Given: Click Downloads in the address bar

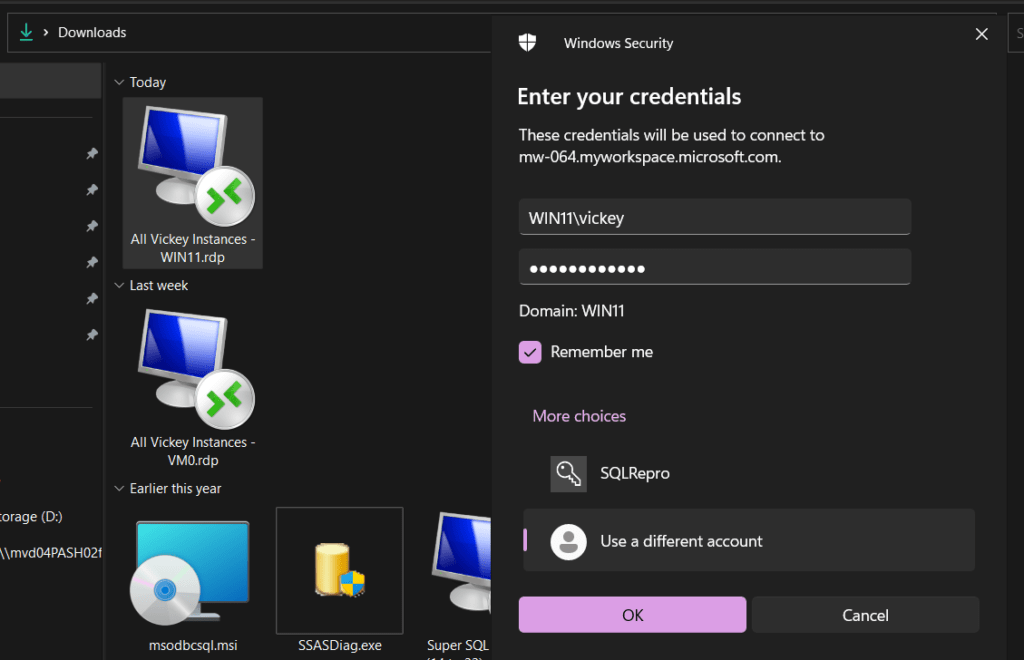Looking at the screenshot, I should (x=92, y=32).
